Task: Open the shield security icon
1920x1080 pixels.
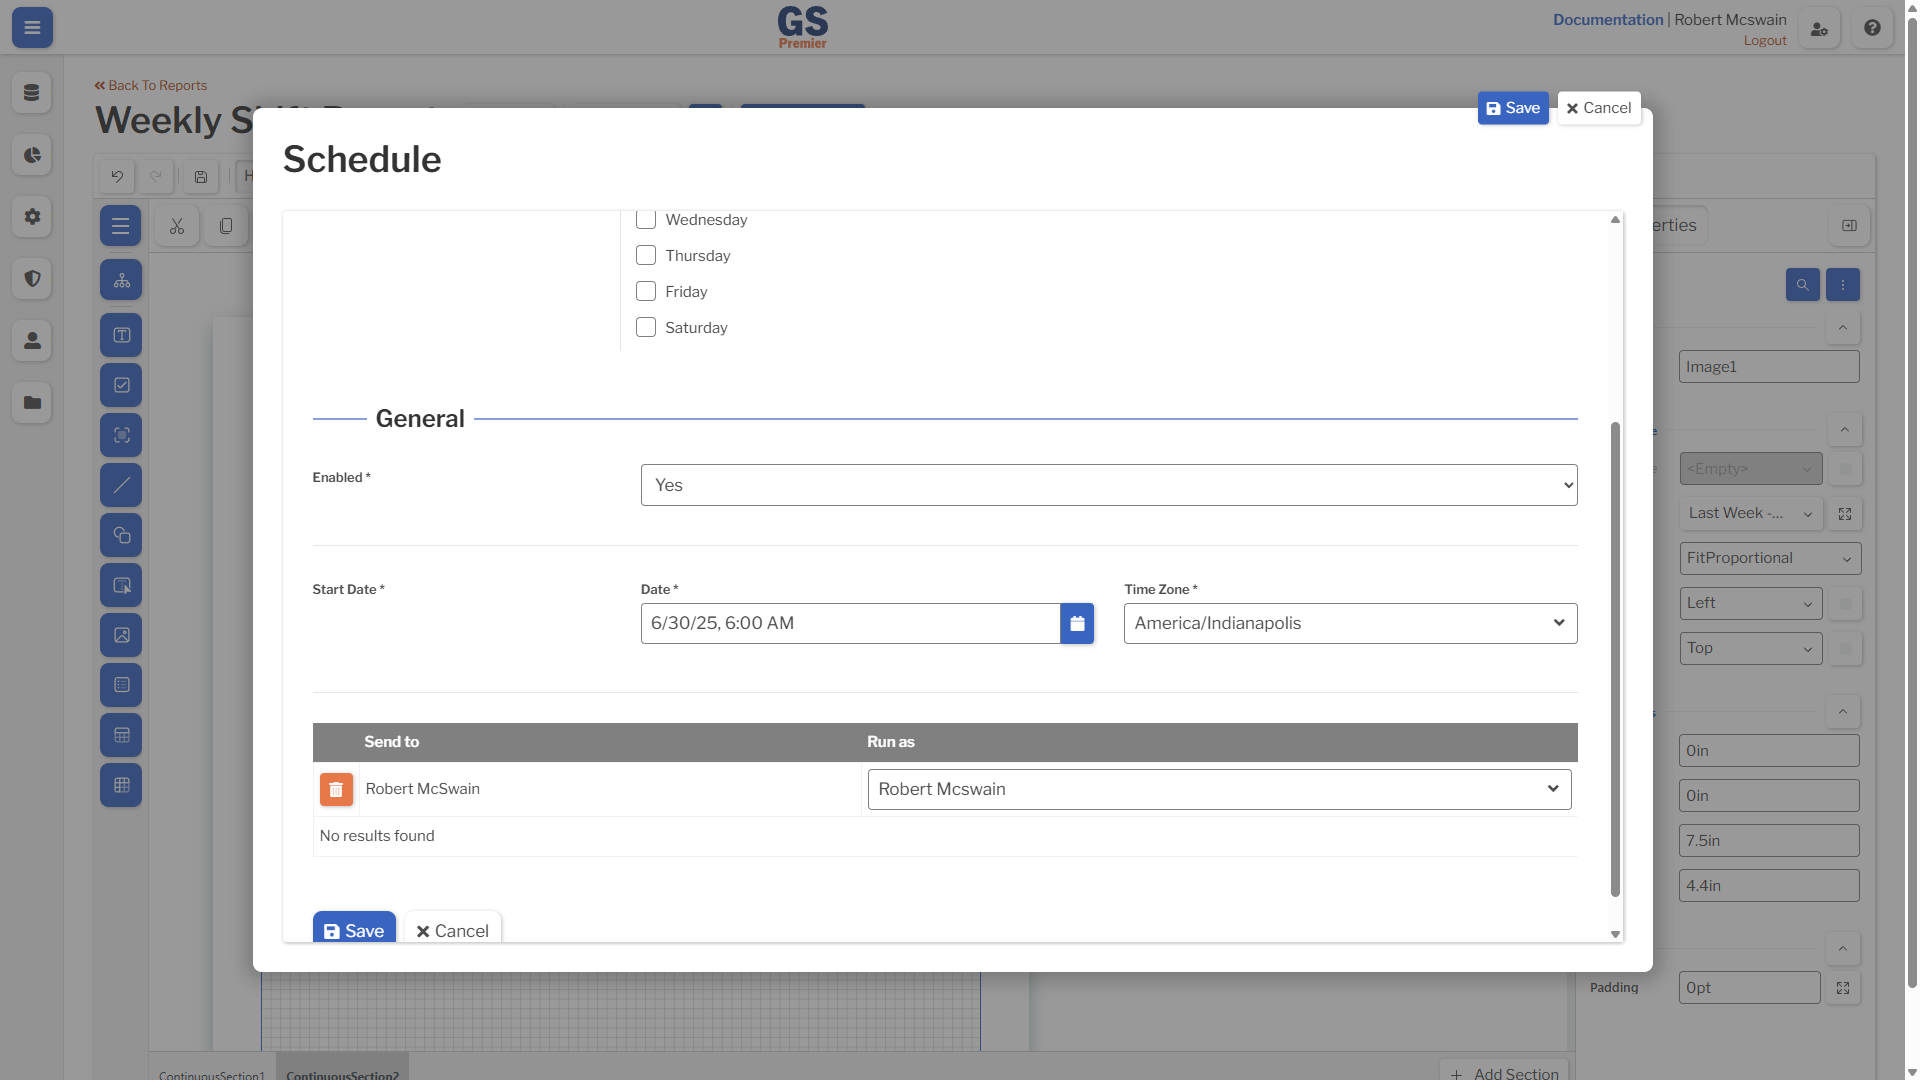Action: (32, 279)
